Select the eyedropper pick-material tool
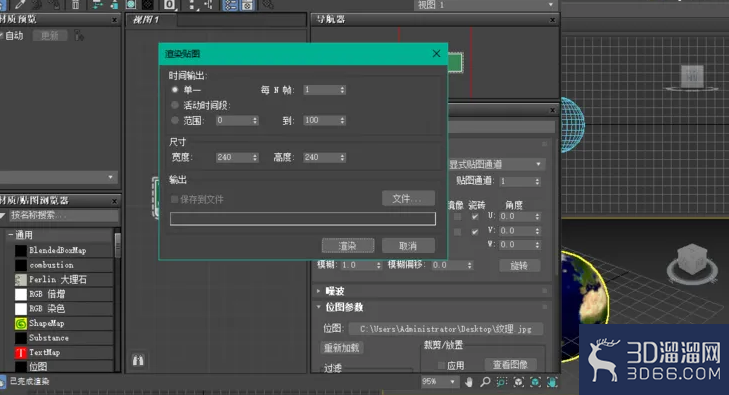729x395 pixels. pyautogui.click(x=20, y=4)
